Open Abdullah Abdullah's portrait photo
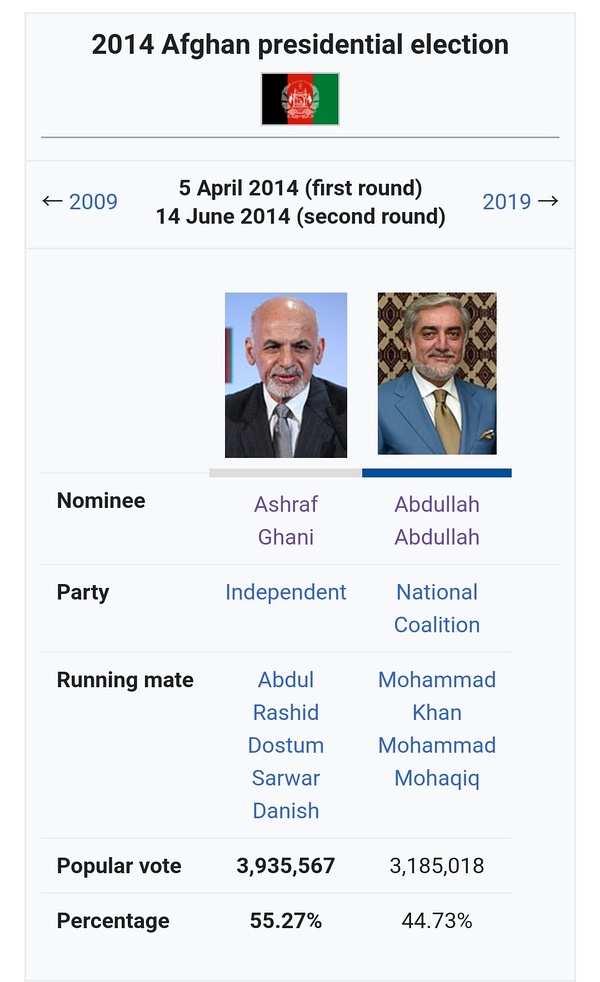The height and width of the screenshot is (982, 600). pyautogui.click(x=437, y=374)
